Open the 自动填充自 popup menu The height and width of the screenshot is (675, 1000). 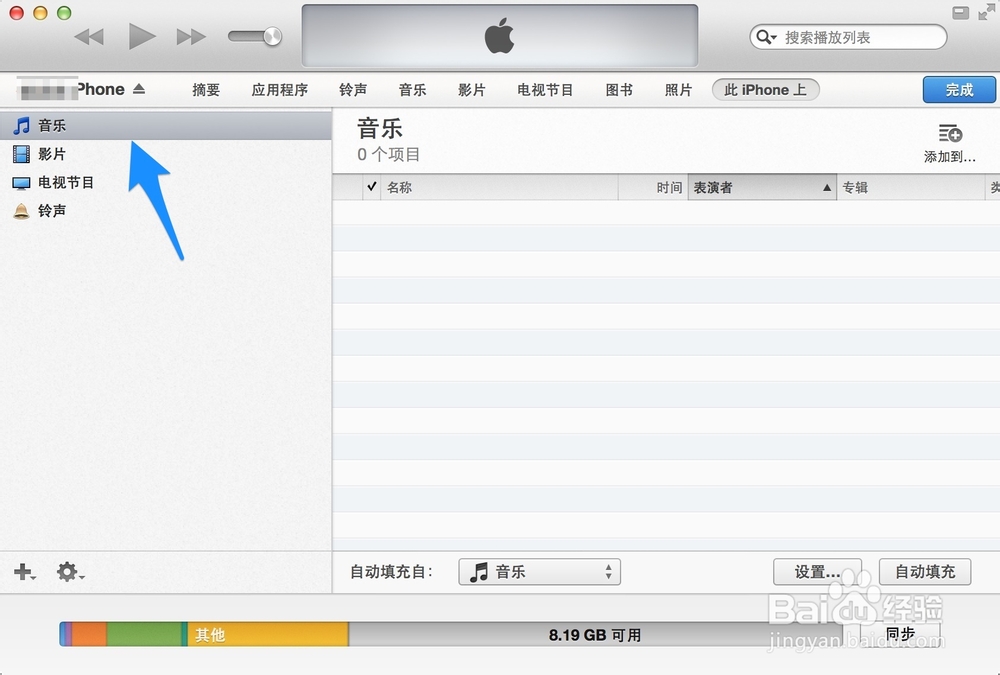539,572
